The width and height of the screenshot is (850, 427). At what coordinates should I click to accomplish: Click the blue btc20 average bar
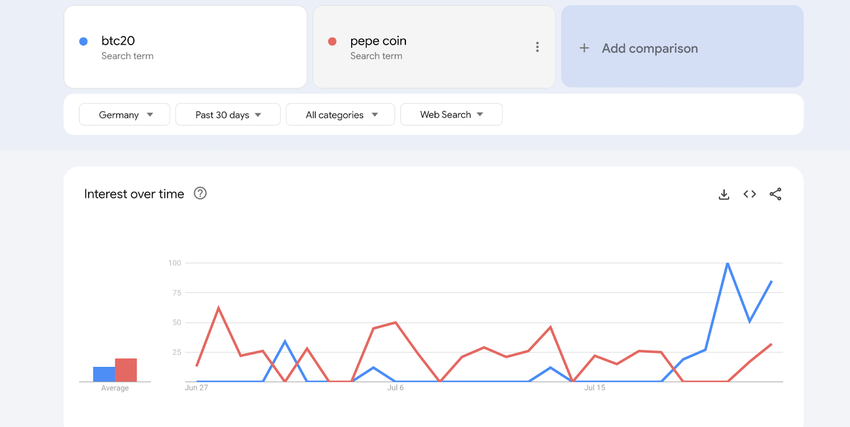[104, 374]
